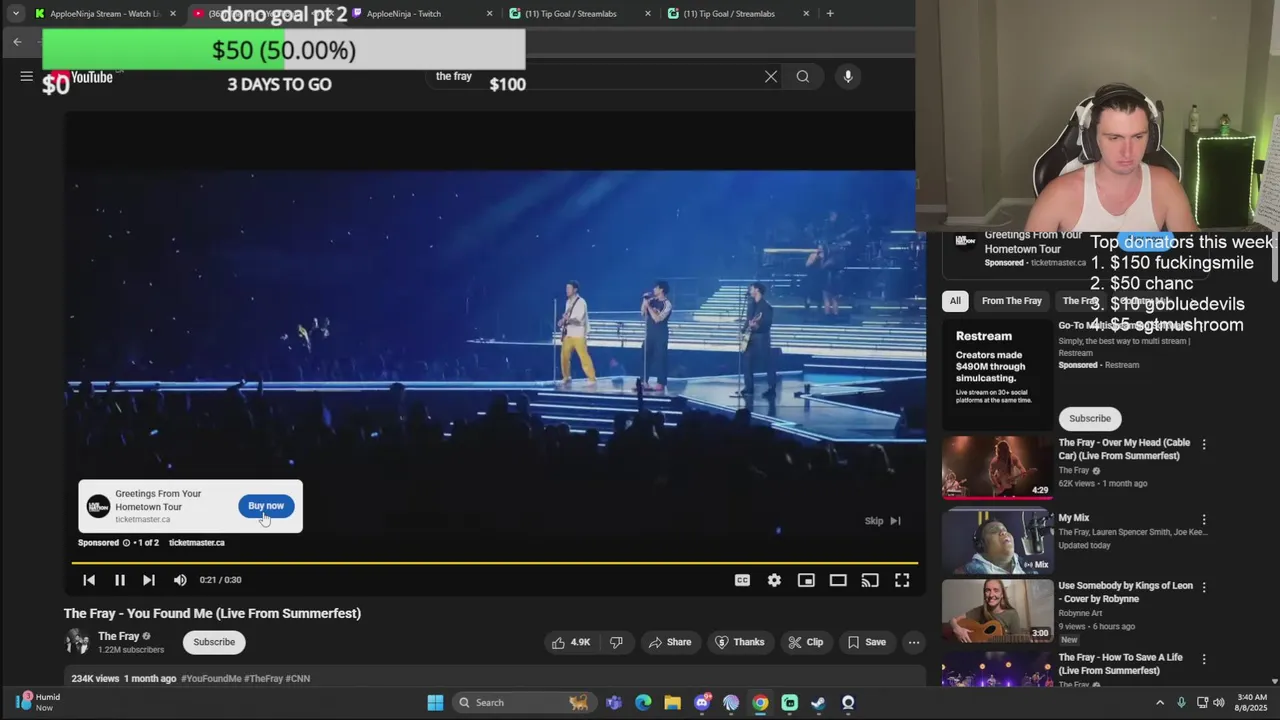
Task: Open Steam from the taskbar
Action: (819, 702)
